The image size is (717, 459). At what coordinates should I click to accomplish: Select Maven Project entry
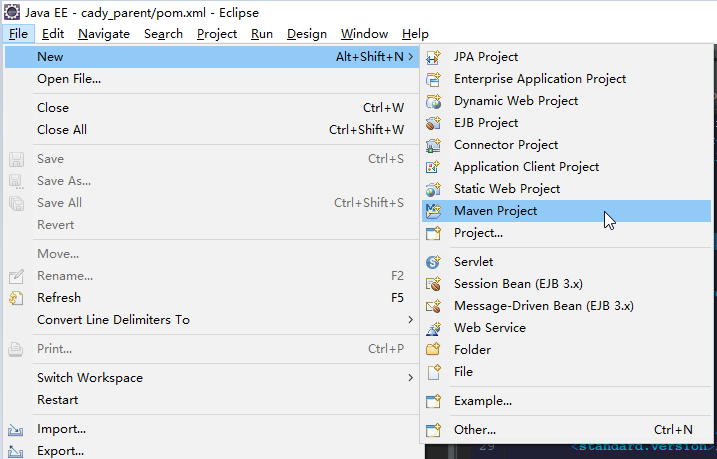click(567, 211)
